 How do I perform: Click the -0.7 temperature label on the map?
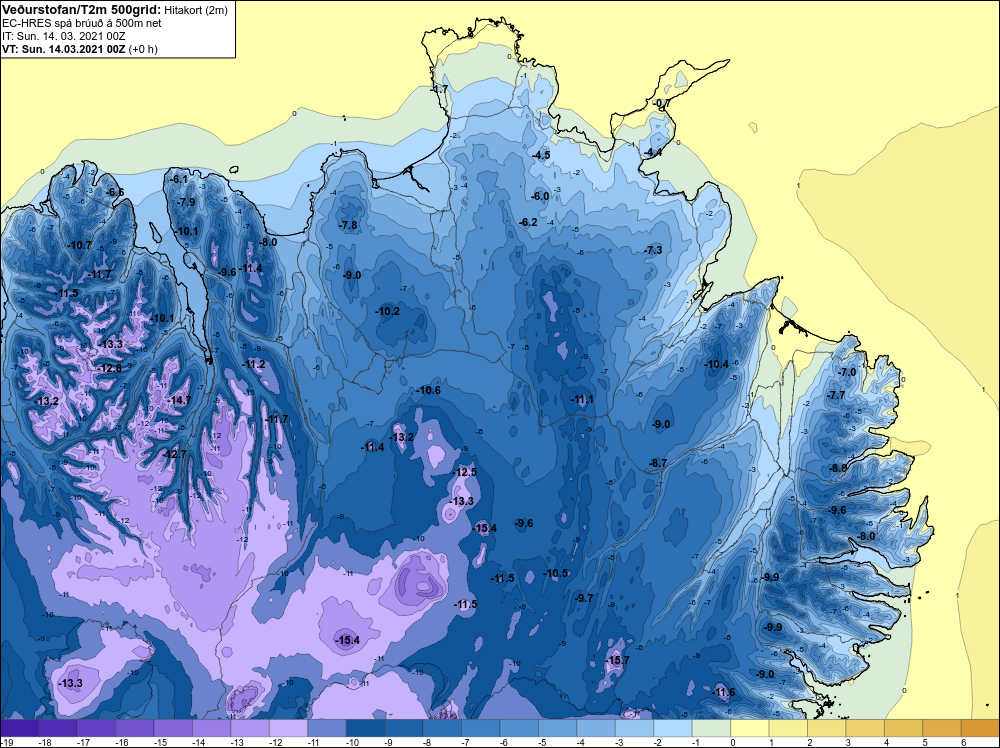[x=661, y=103]
